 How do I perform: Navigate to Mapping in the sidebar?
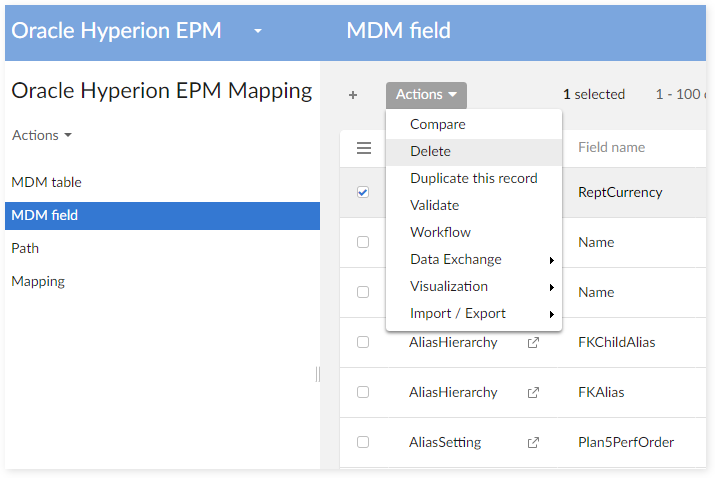38,281
